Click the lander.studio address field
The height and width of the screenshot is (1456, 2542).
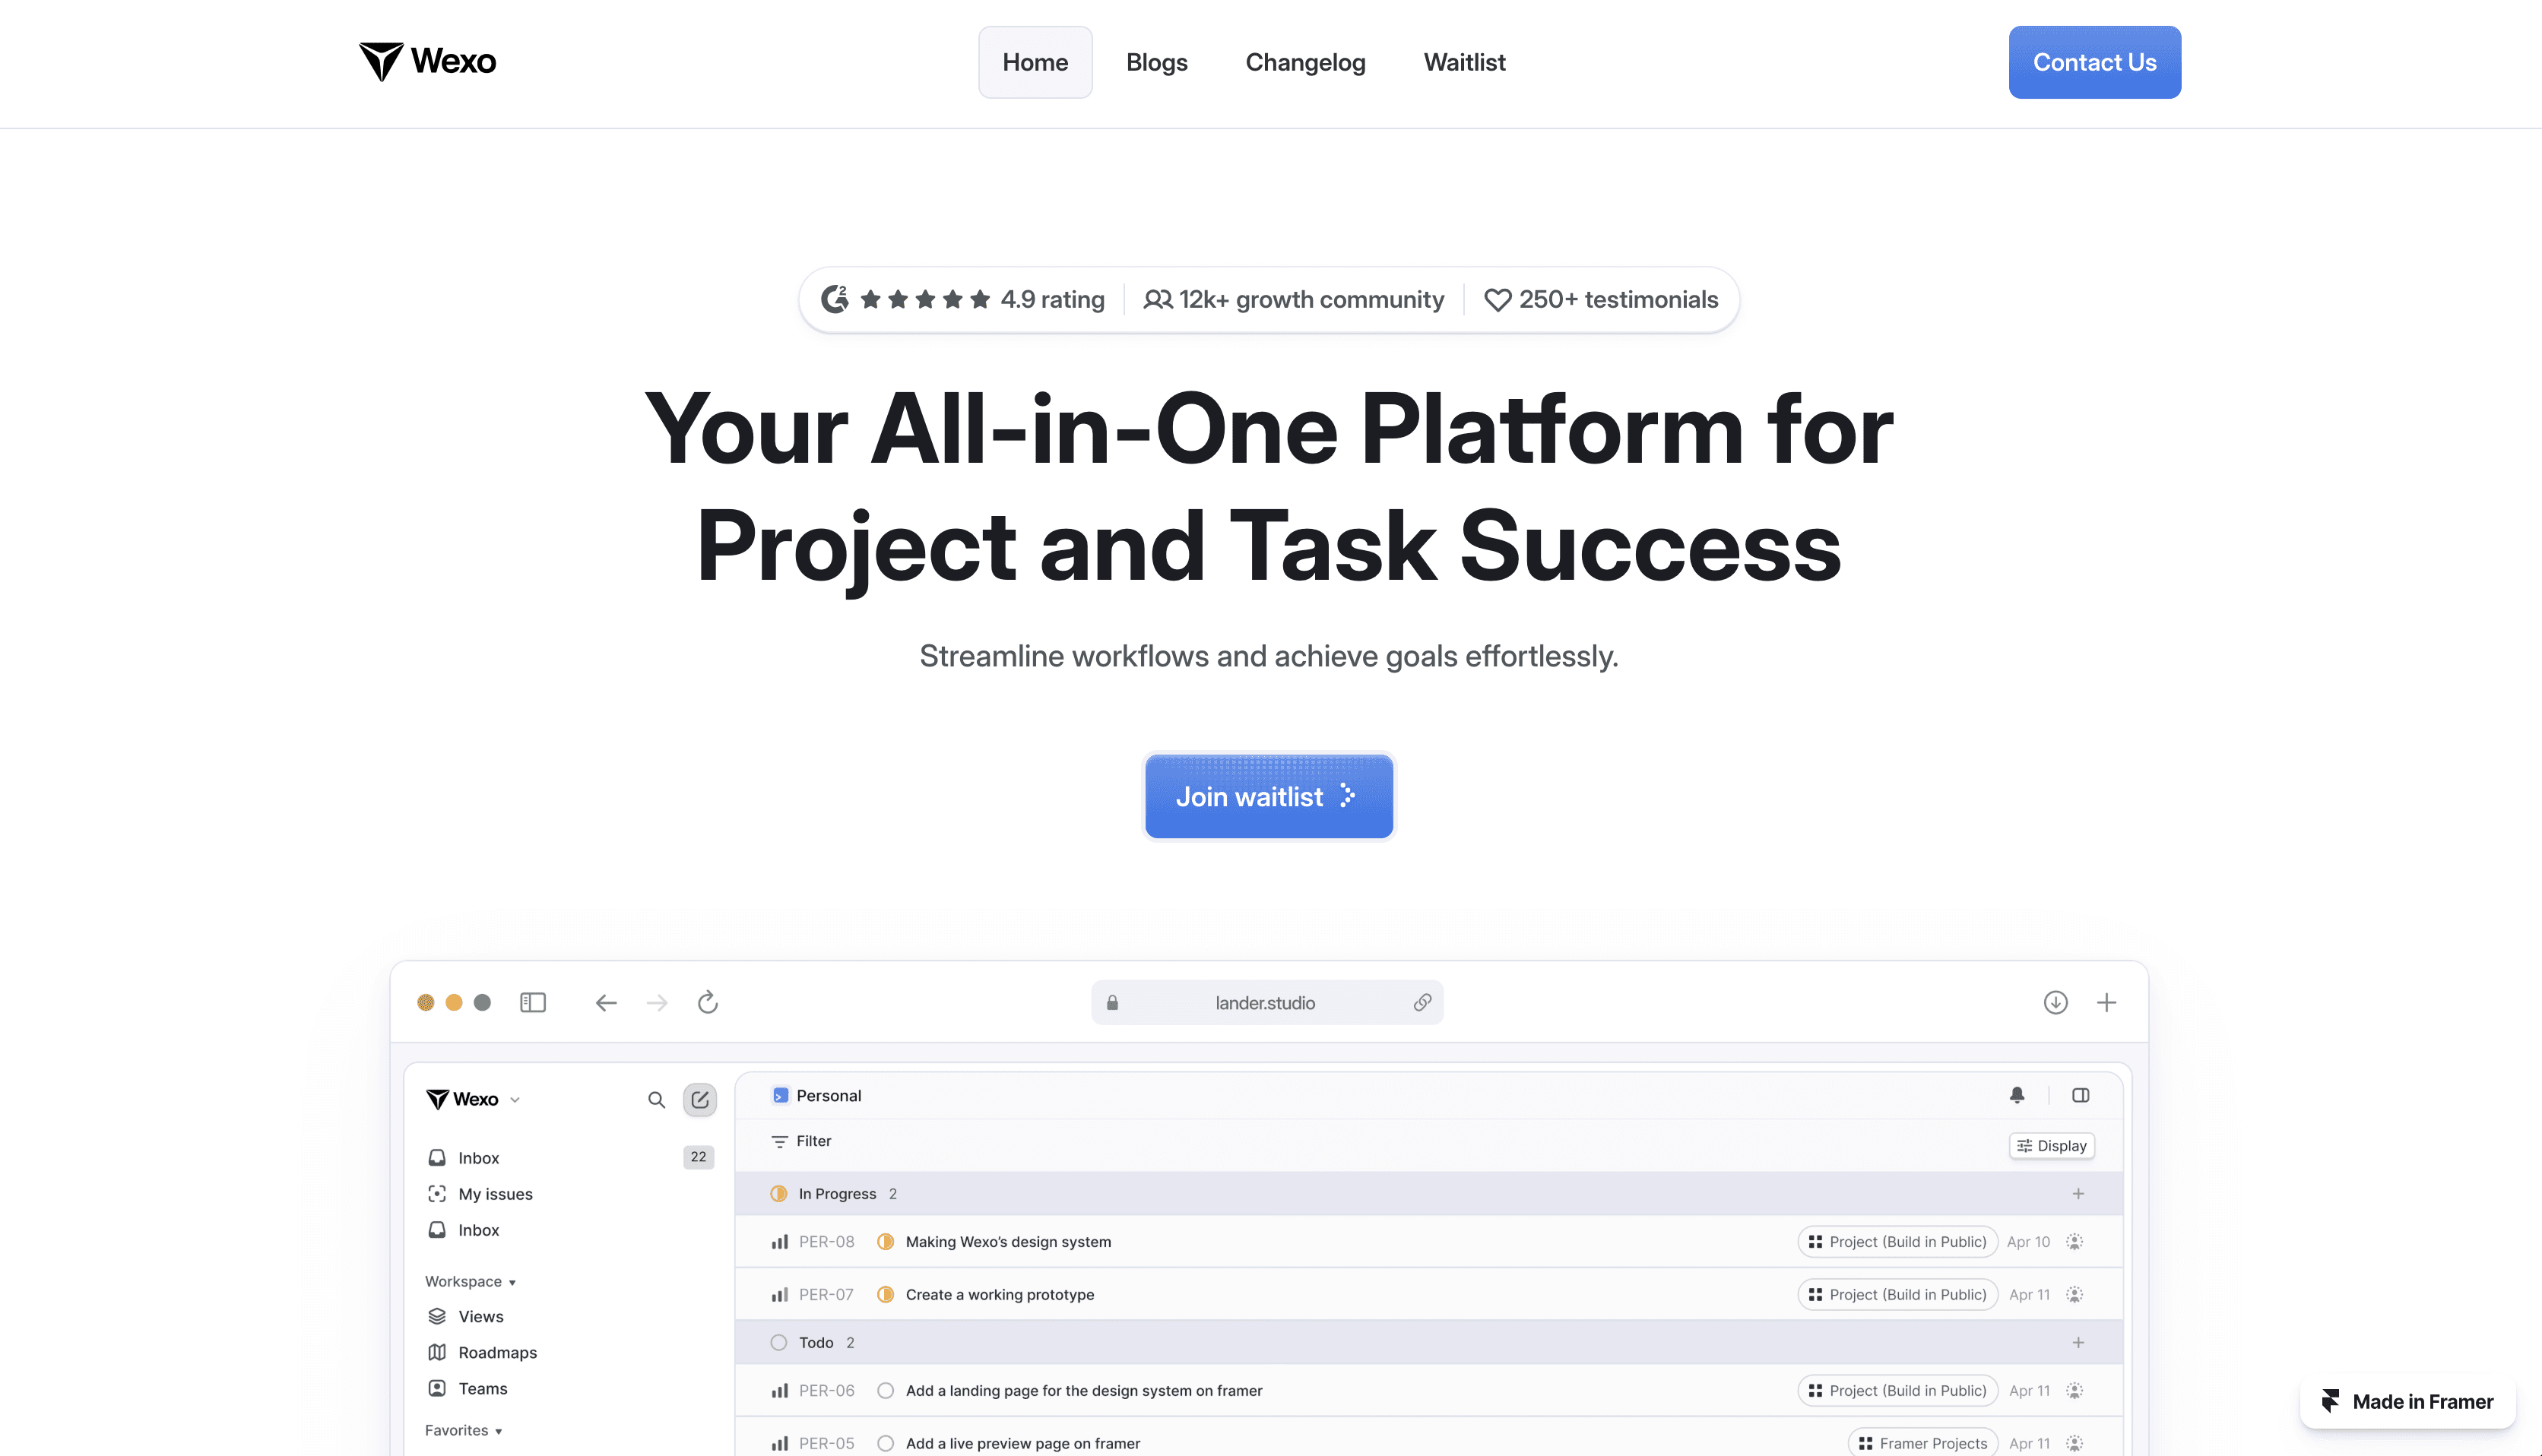click(x=1264, y=1002)
